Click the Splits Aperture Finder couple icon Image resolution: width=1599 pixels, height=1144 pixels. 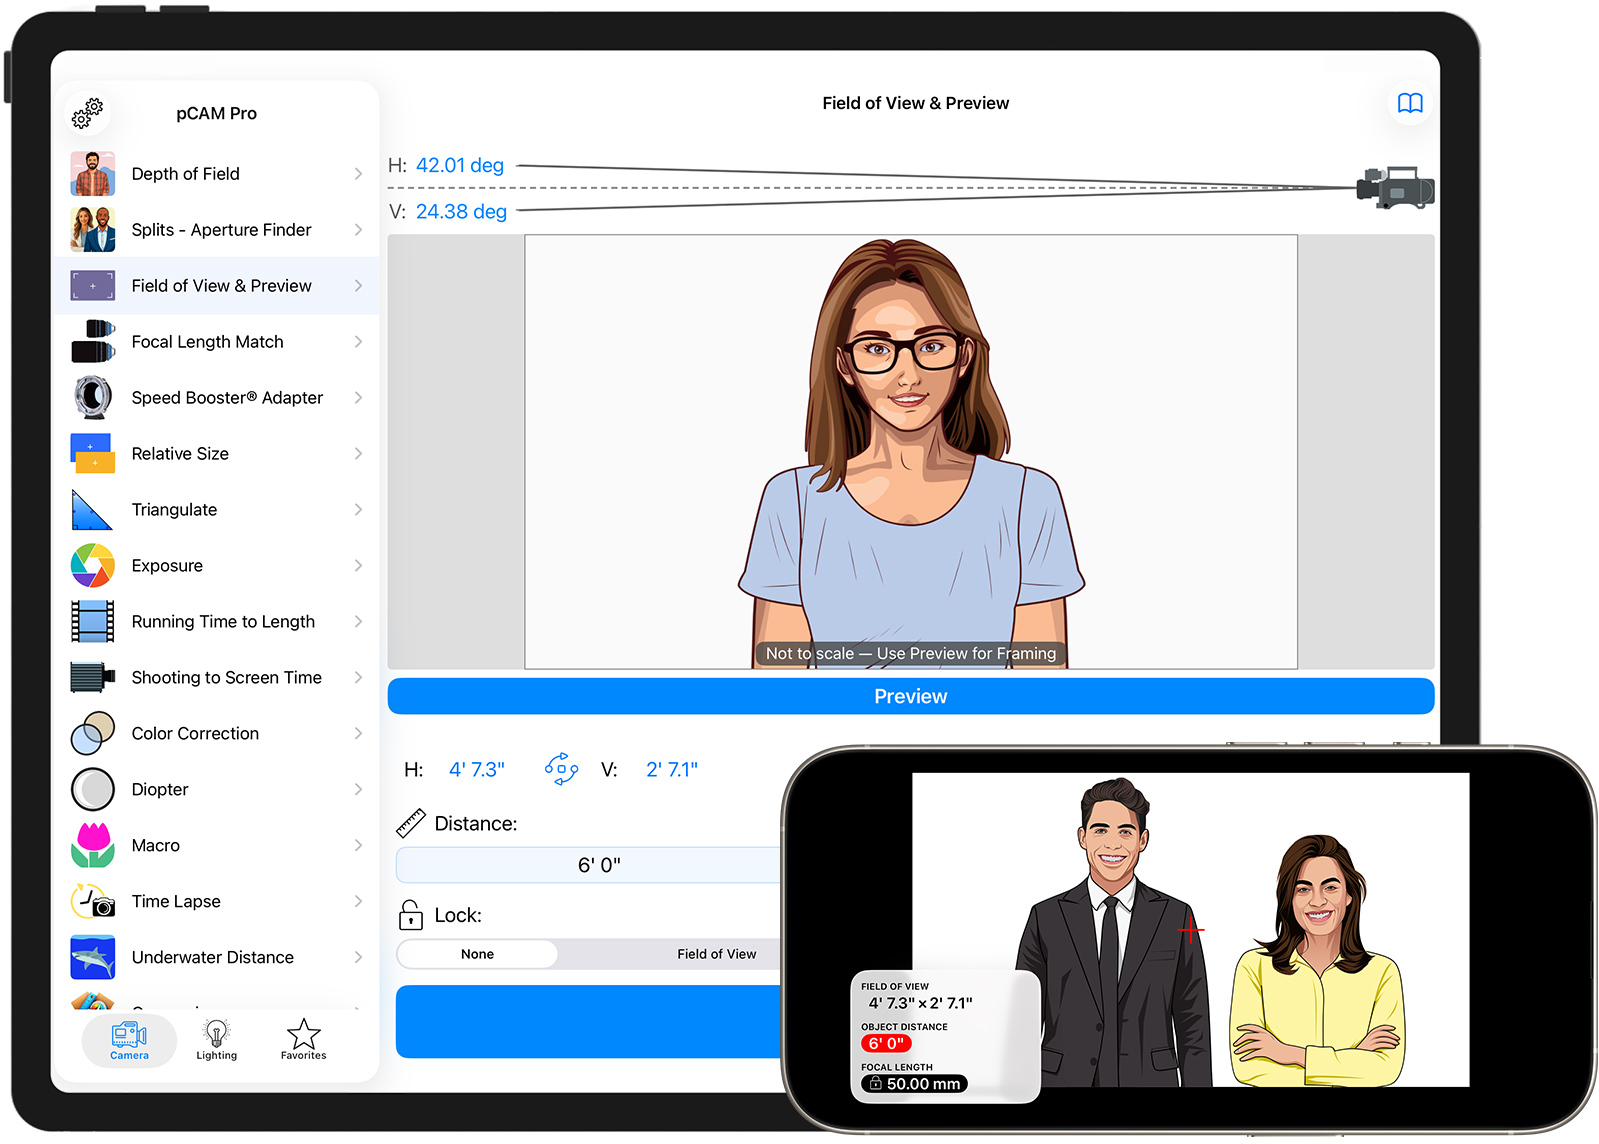point(93,230)
